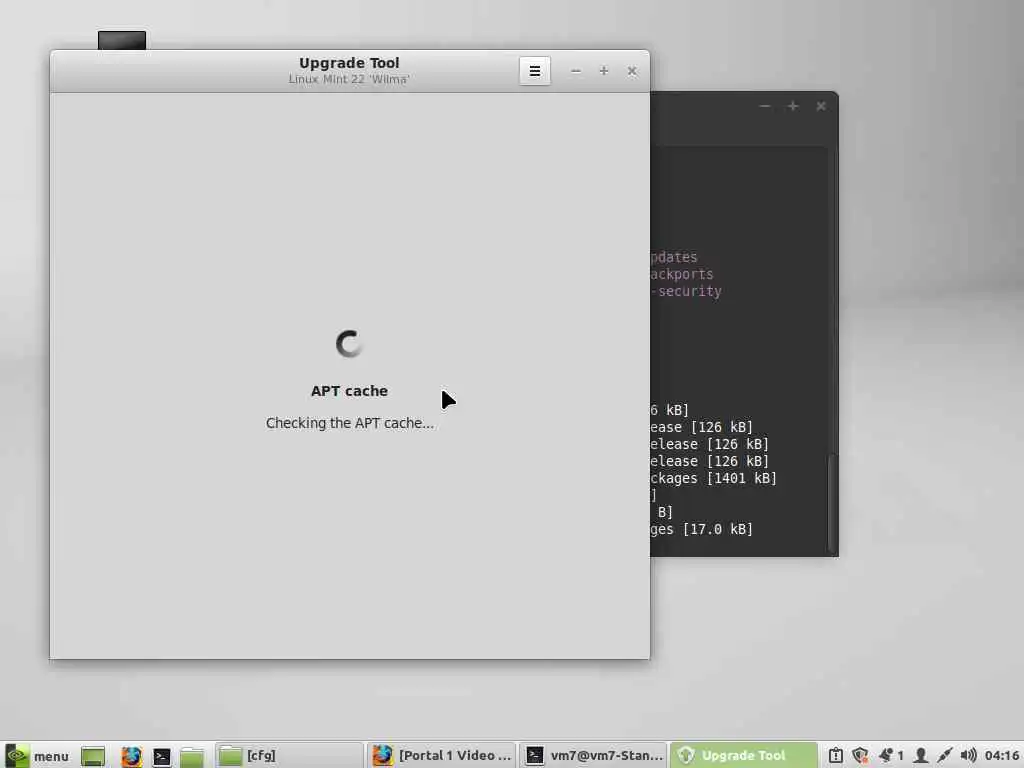
Task: Click the show desktop launcher icon
Action: 93,756
